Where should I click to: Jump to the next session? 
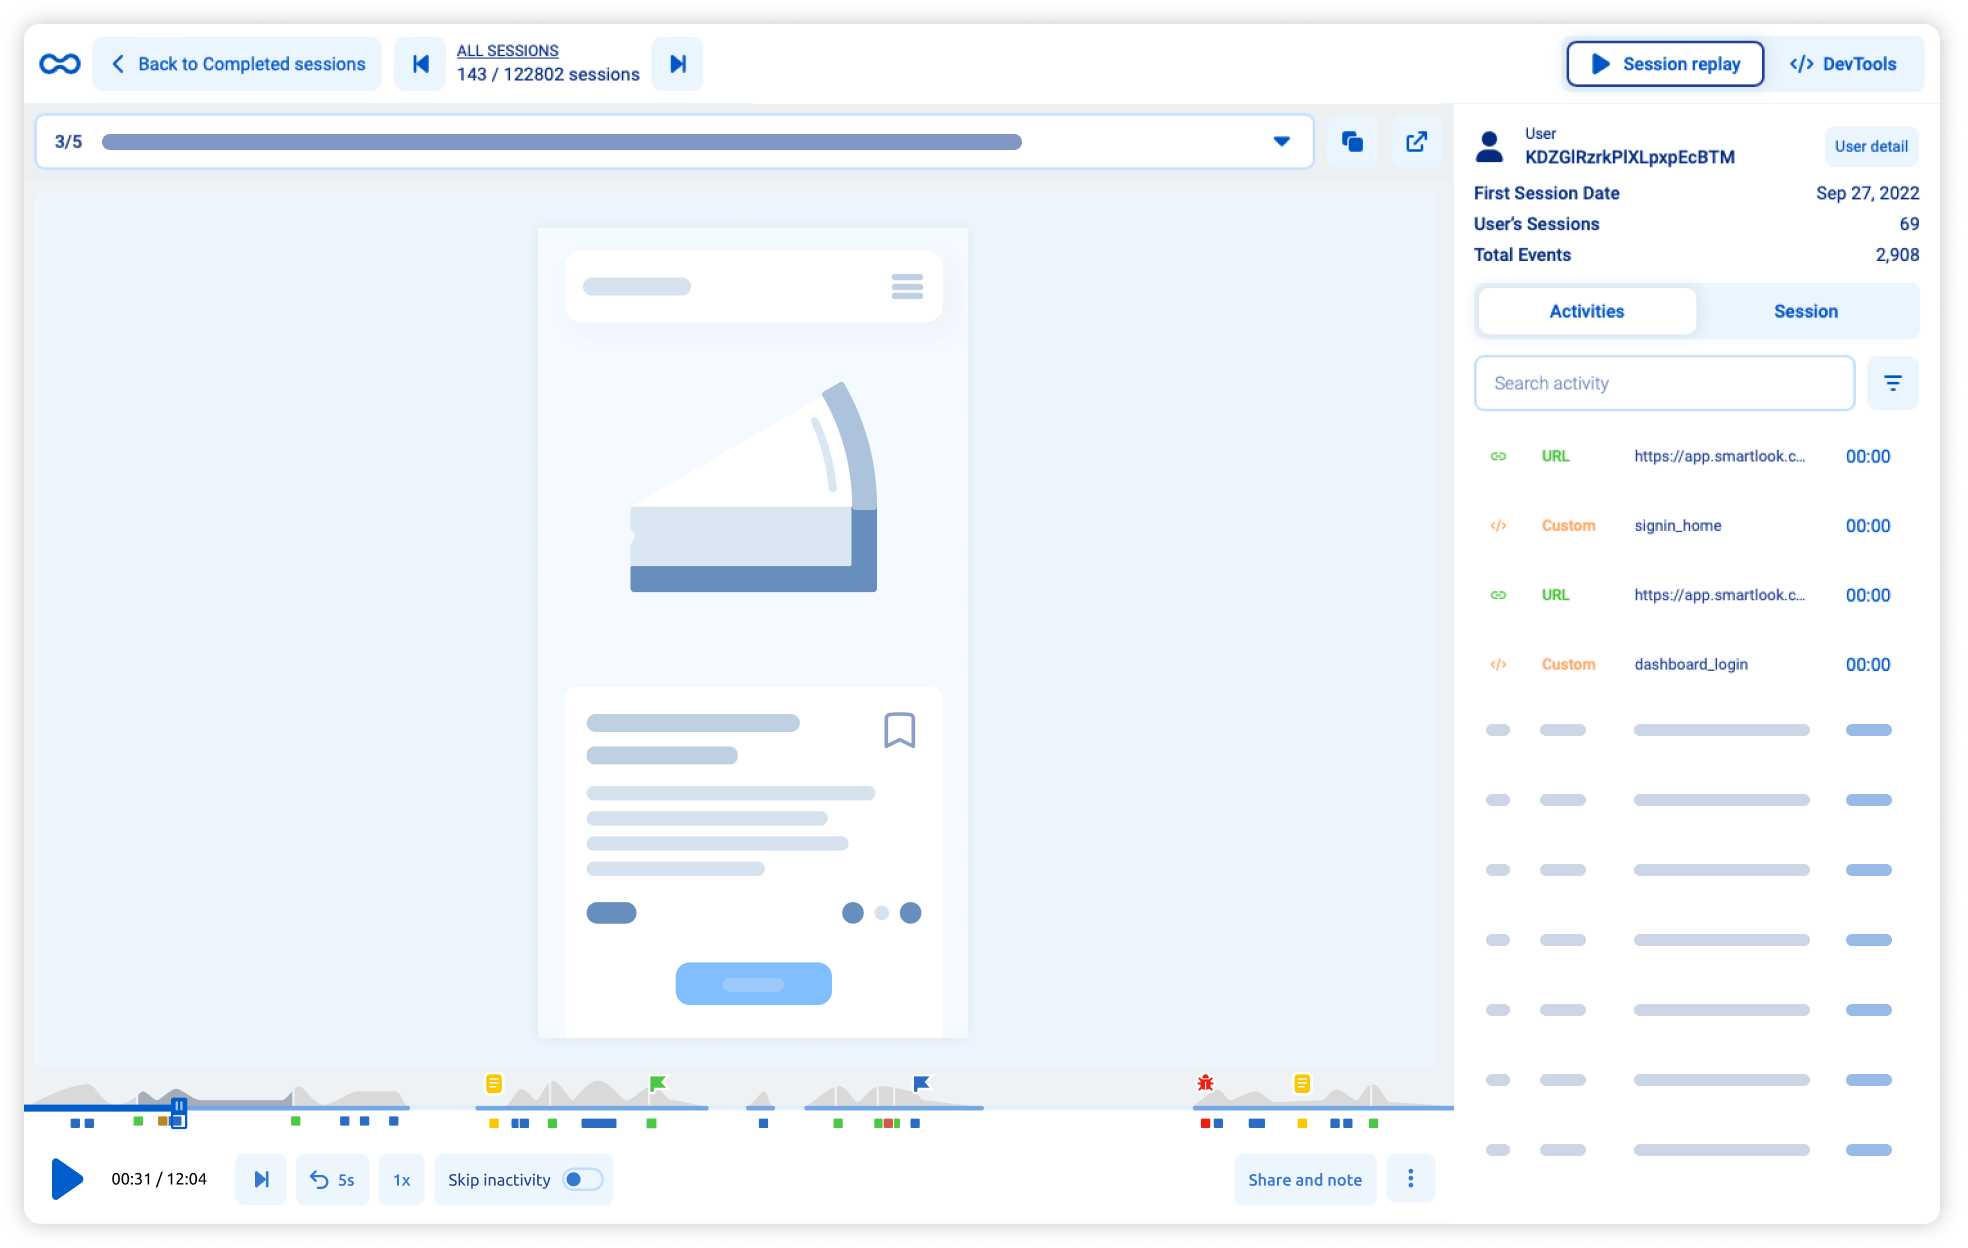click(677, 64)
